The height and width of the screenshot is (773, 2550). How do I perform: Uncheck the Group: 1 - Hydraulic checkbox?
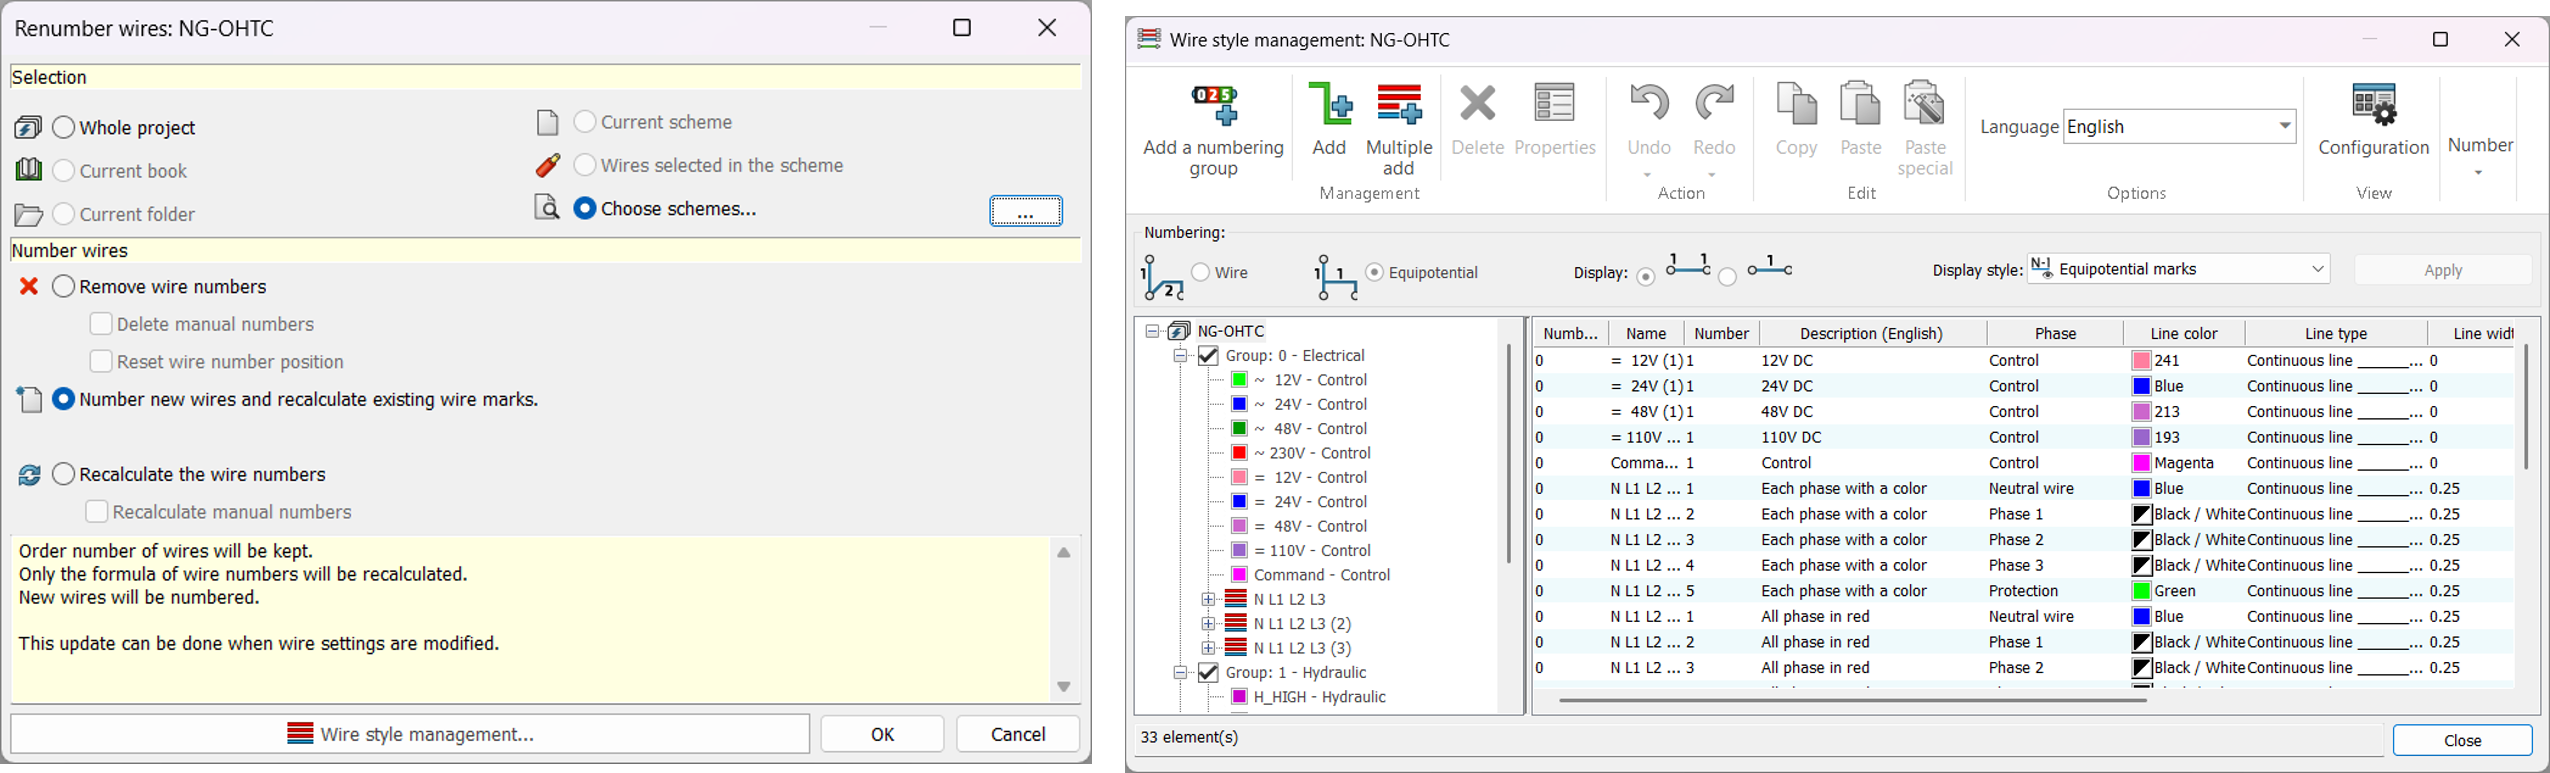pos(1208,673)
